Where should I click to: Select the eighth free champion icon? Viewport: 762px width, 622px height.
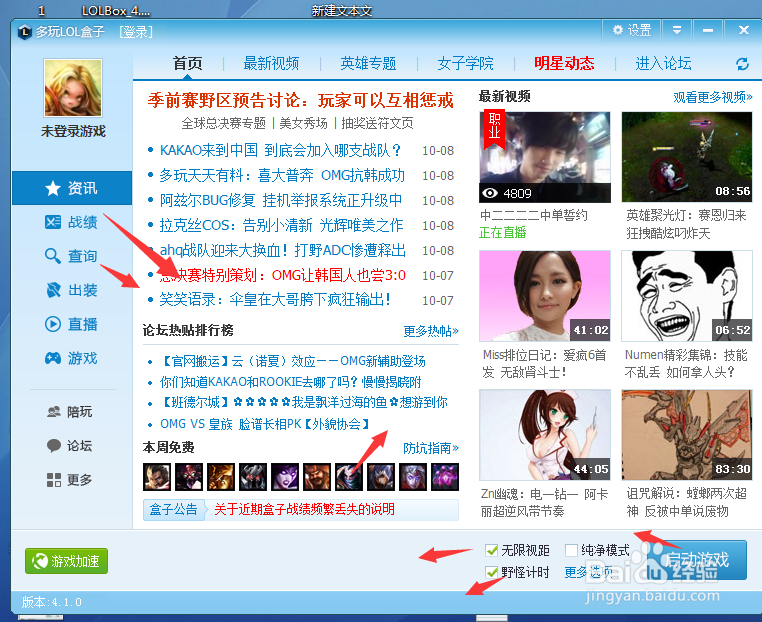pyautogui.click(x=381, y=477)
